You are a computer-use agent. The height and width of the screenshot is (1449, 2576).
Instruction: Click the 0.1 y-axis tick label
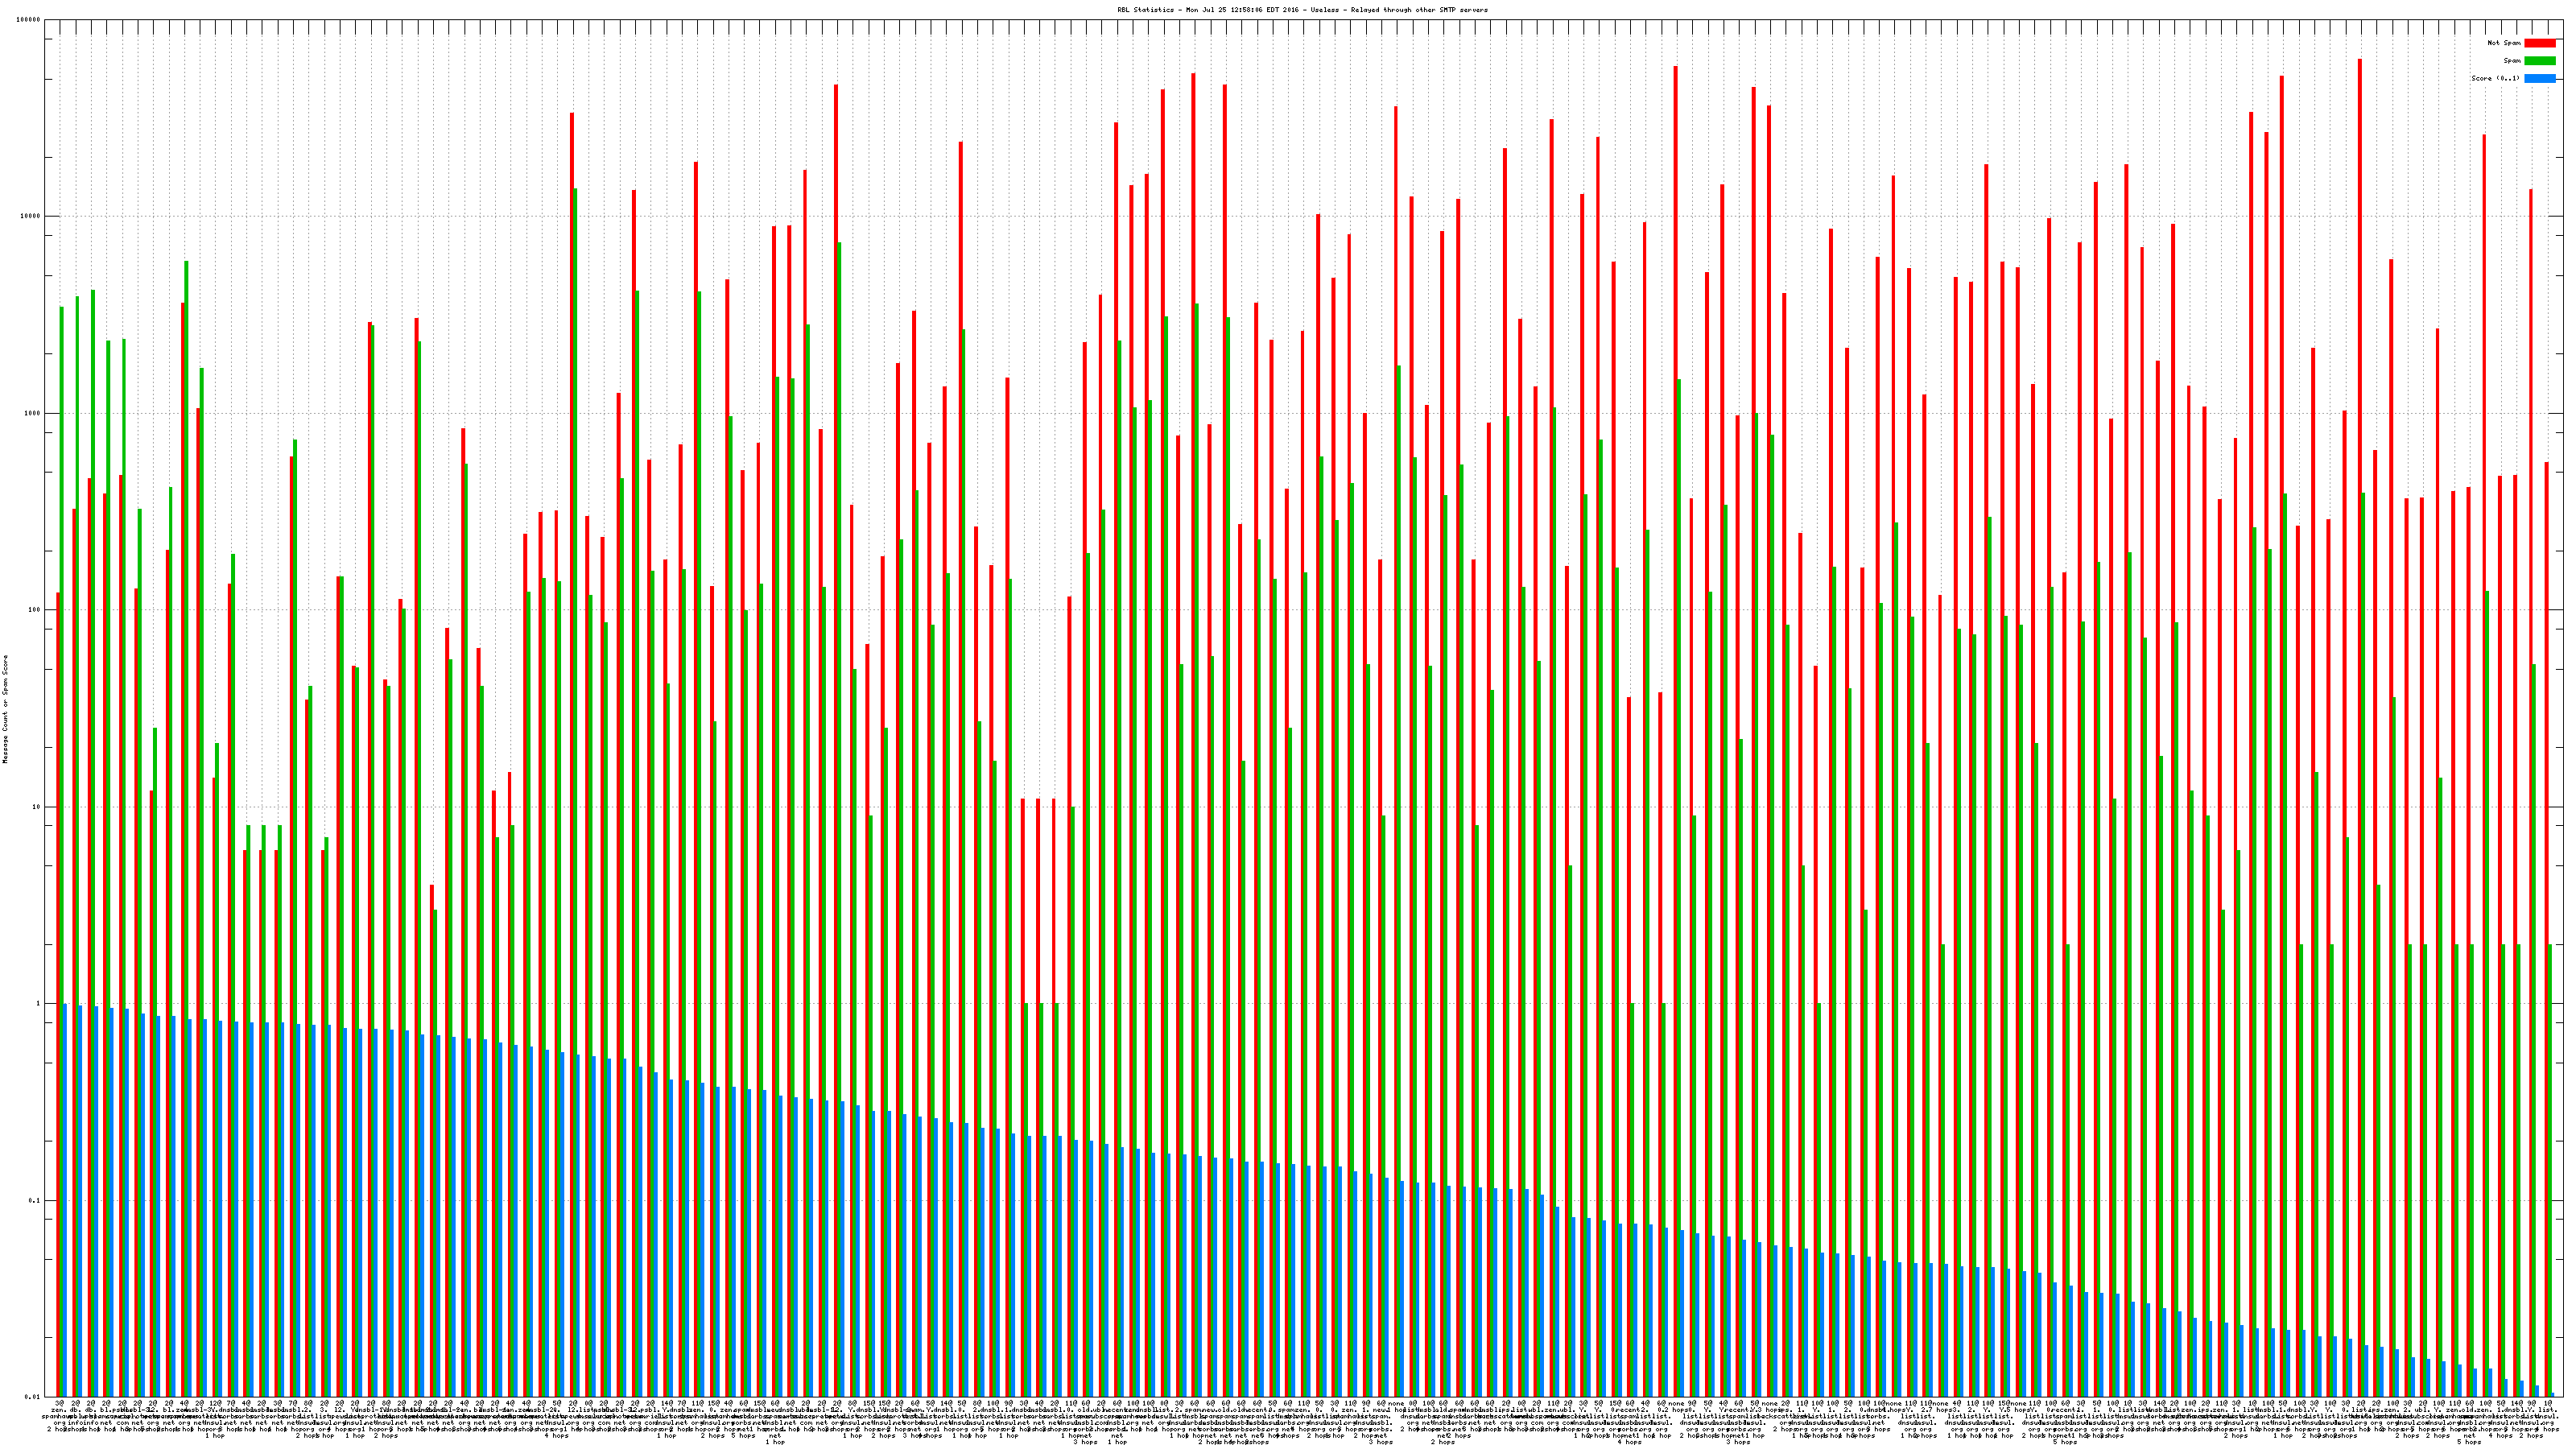pos(35,1201)
